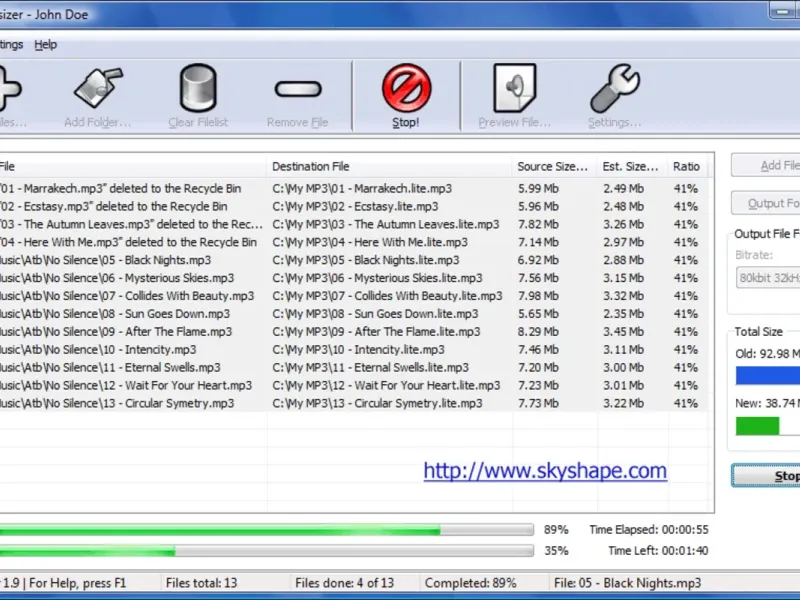Open the skyshape.com hyperlink
The image size is (800, 600).
(545, 470)
